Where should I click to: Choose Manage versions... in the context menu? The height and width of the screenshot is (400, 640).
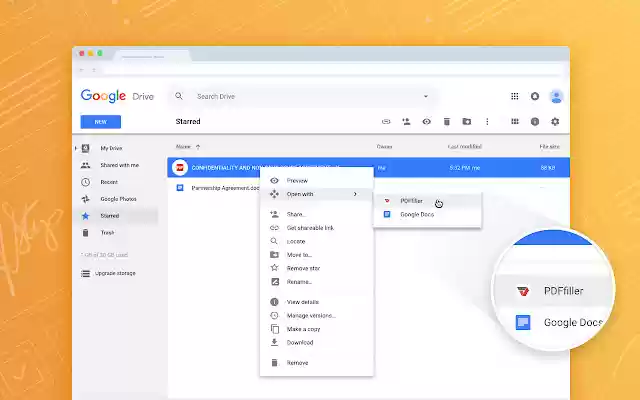316,316
